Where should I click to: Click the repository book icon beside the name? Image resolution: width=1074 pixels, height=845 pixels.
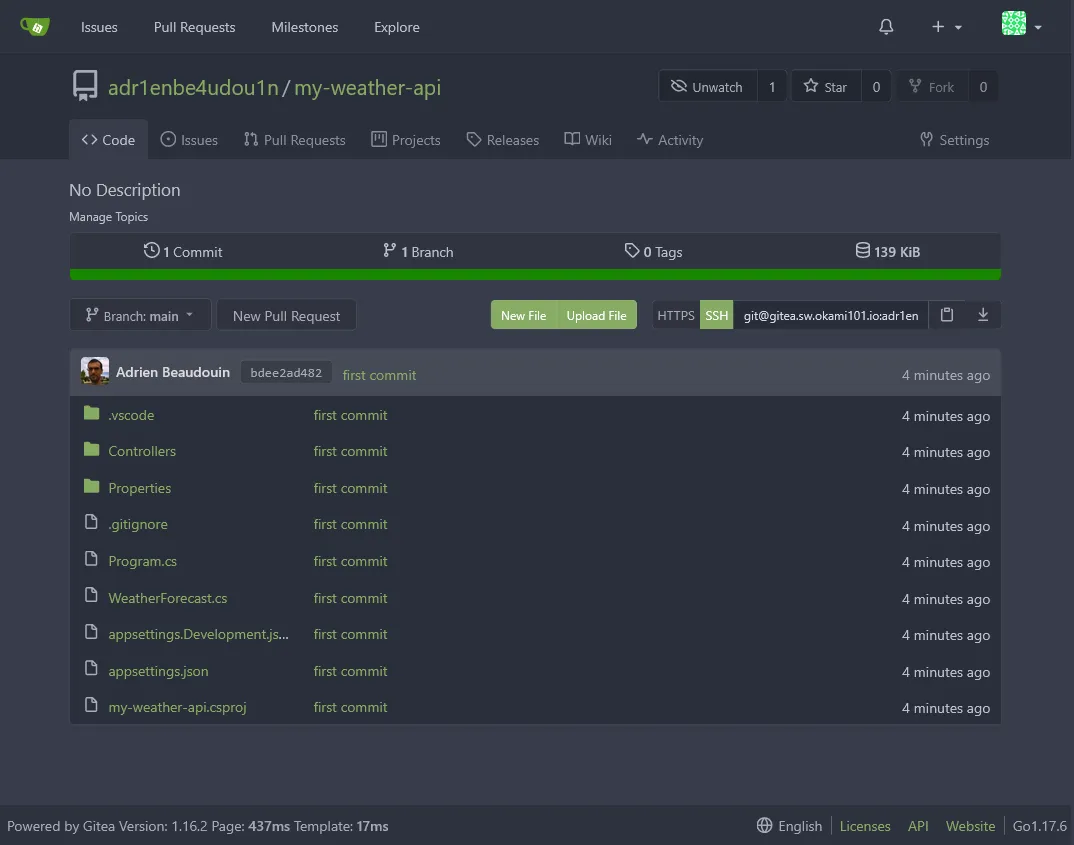85,86
